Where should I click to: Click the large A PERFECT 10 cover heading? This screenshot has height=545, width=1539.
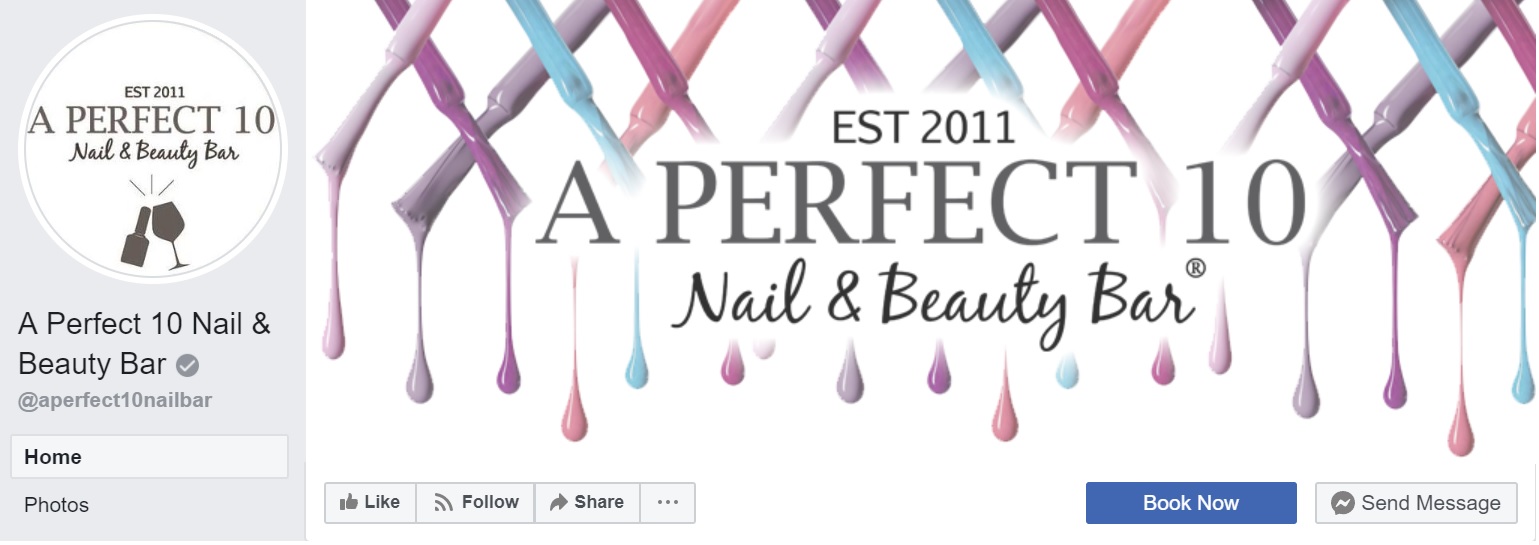point(921,205)
